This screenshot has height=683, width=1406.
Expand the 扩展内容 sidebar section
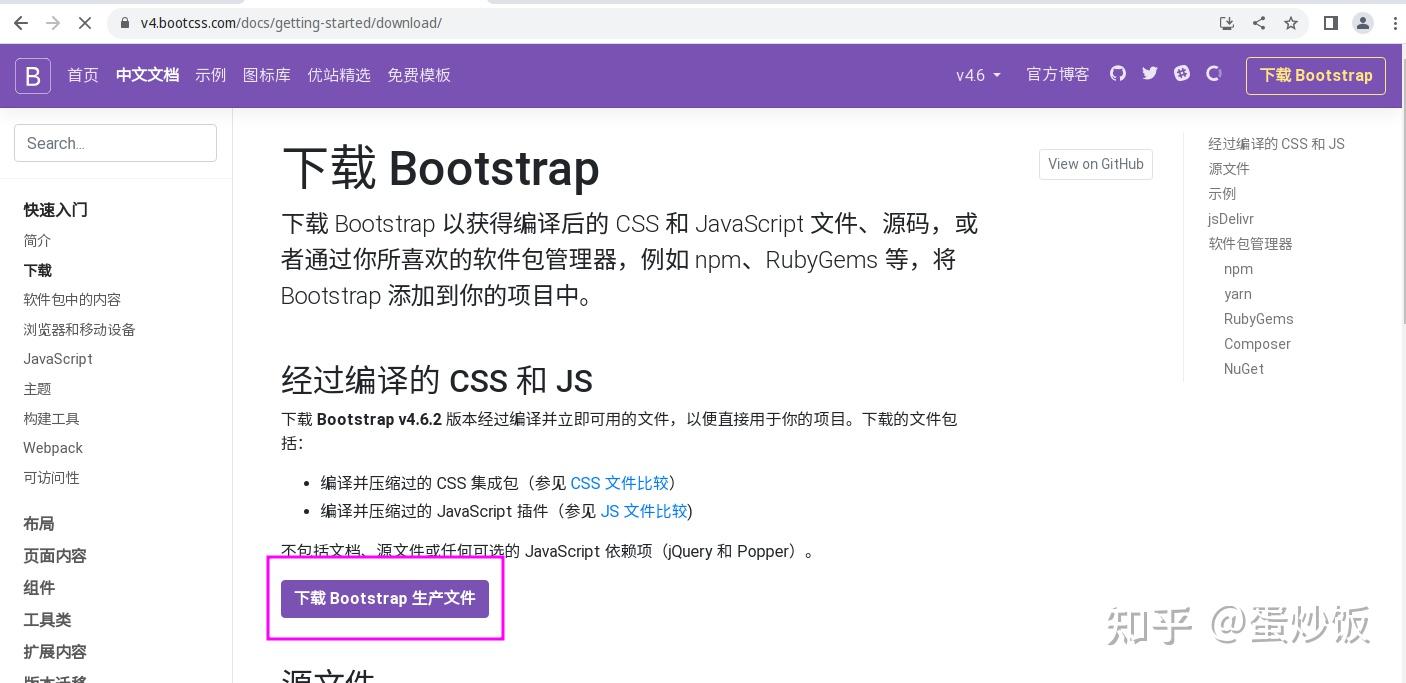click(x=55, y=652)
